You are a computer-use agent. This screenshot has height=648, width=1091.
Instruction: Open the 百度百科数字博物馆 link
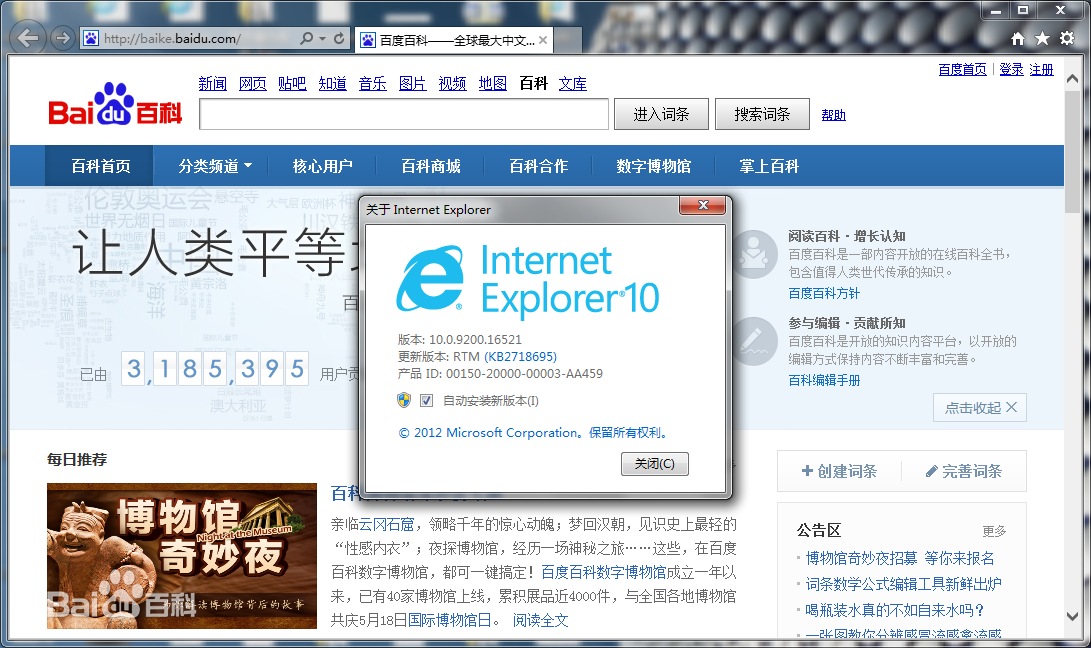point(604,572)
